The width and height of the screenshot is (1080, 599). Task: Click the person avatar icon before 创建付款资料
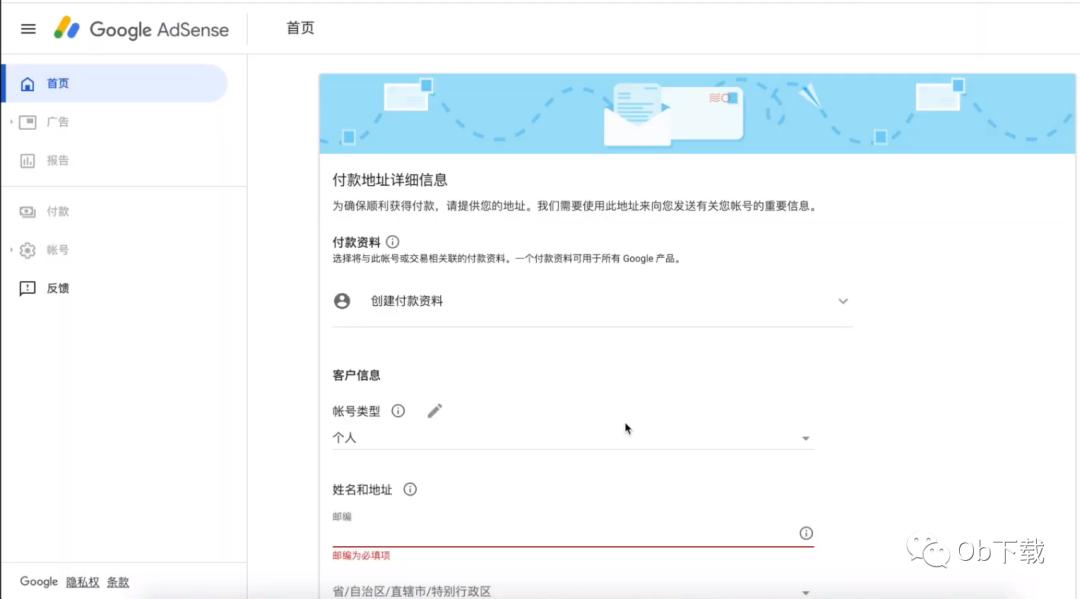[341, 300]
